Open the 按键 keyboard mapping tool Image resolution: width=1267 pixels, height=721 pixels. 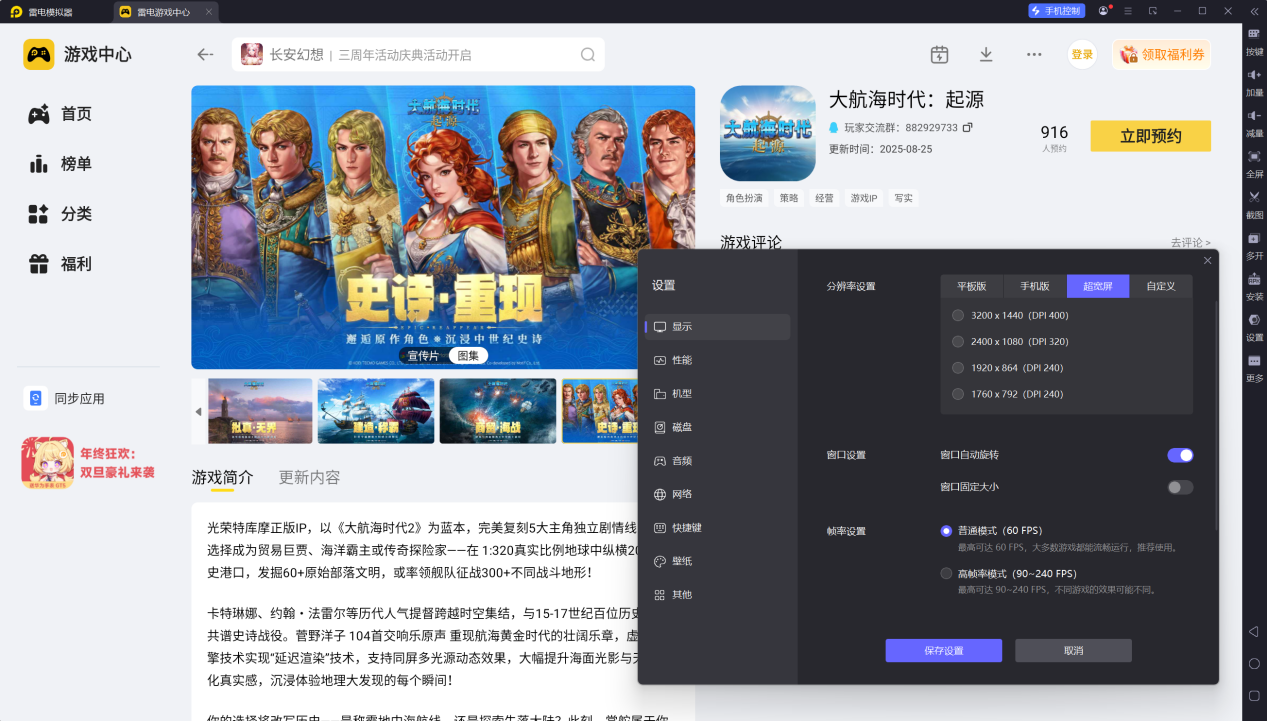point(1254,40)
